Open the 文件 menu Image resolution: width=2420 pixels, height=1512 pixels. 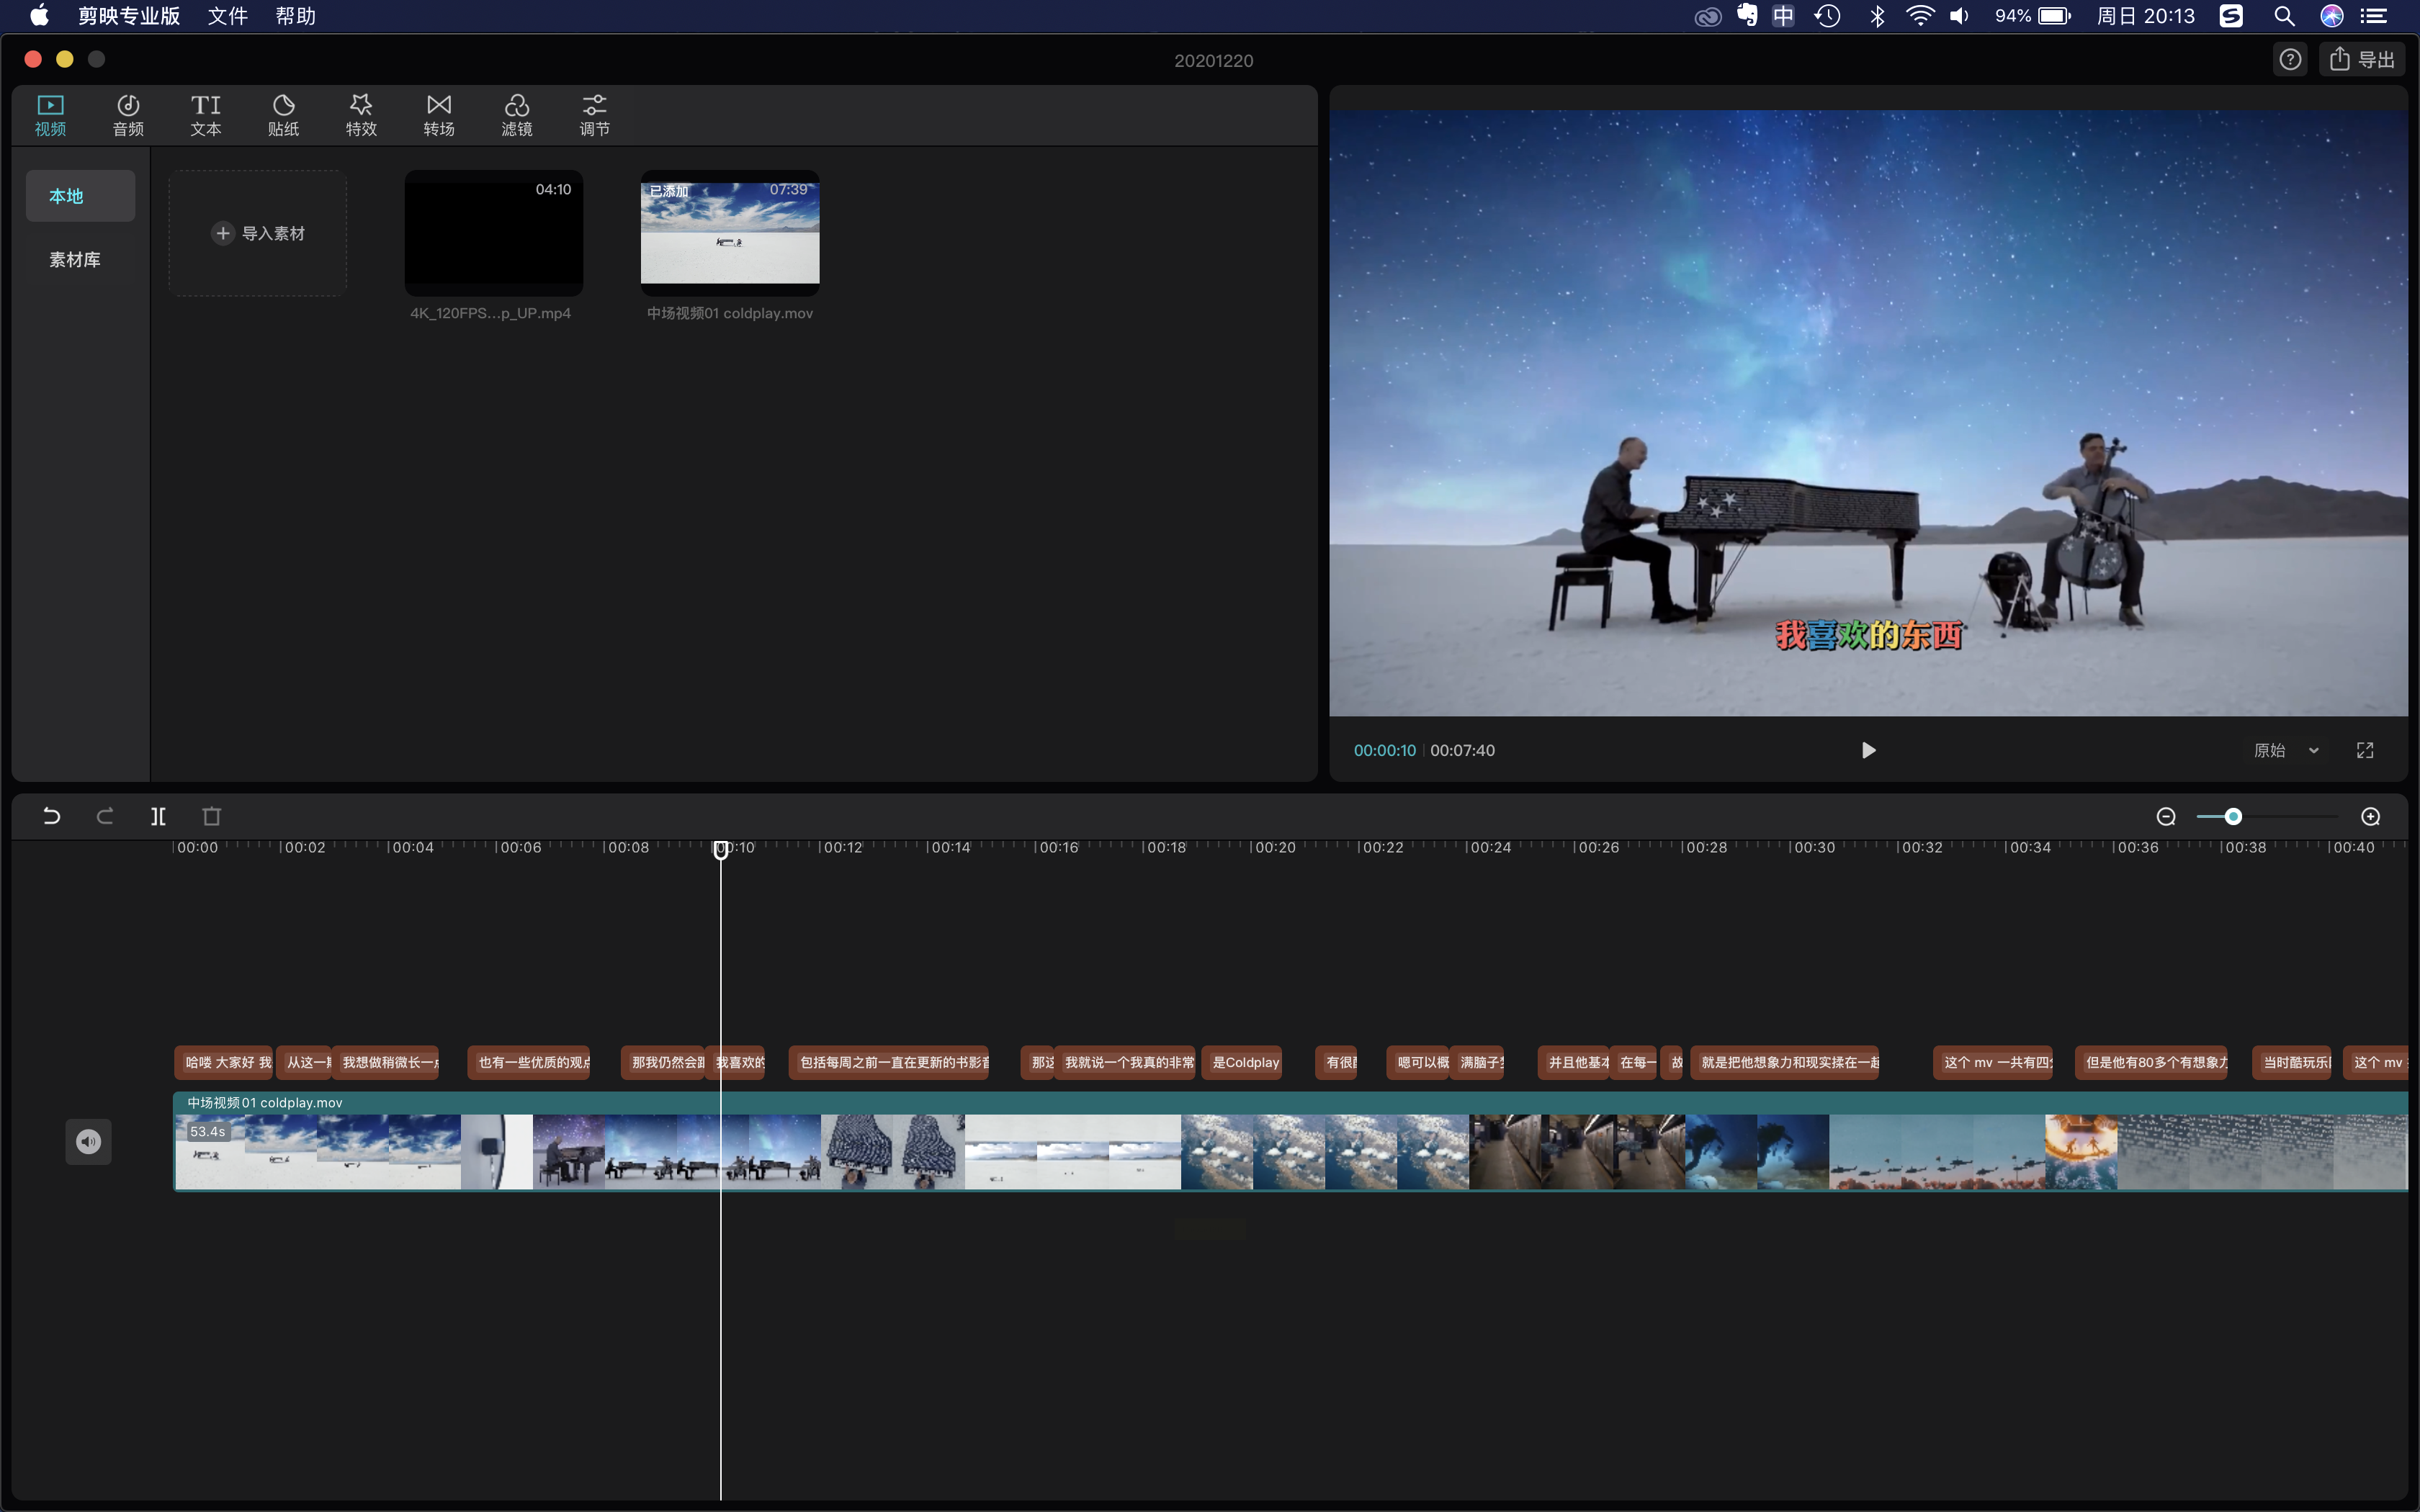[227, 16]
